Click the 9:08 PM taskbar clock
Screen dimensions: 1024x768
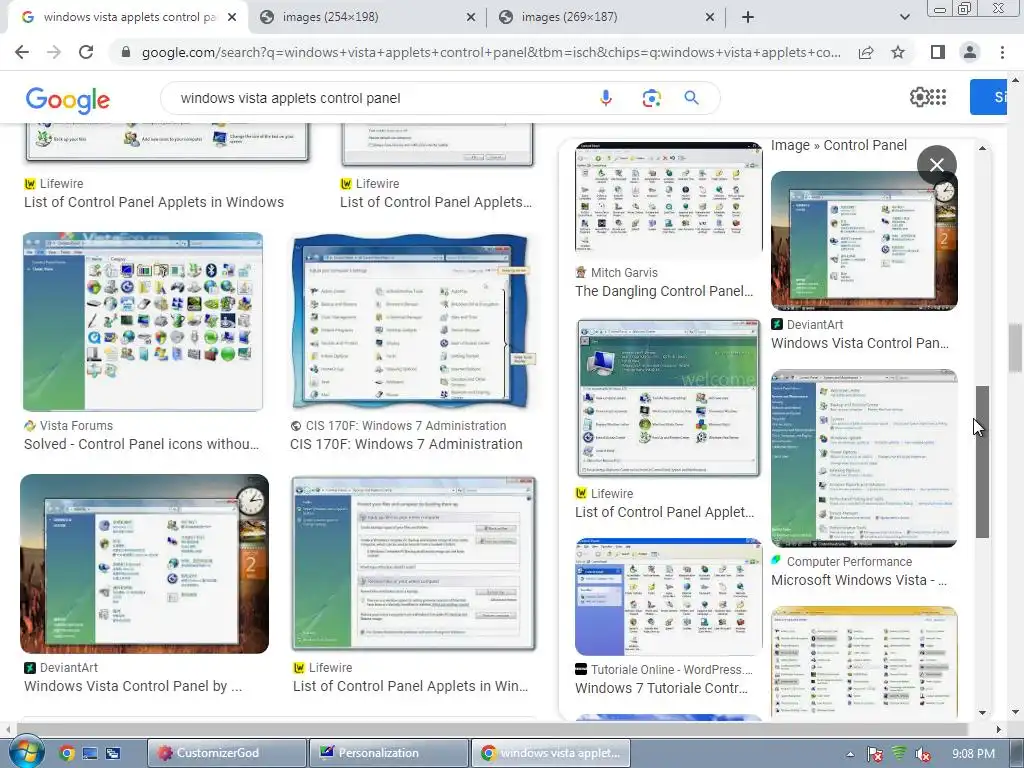tap(973, 754)
